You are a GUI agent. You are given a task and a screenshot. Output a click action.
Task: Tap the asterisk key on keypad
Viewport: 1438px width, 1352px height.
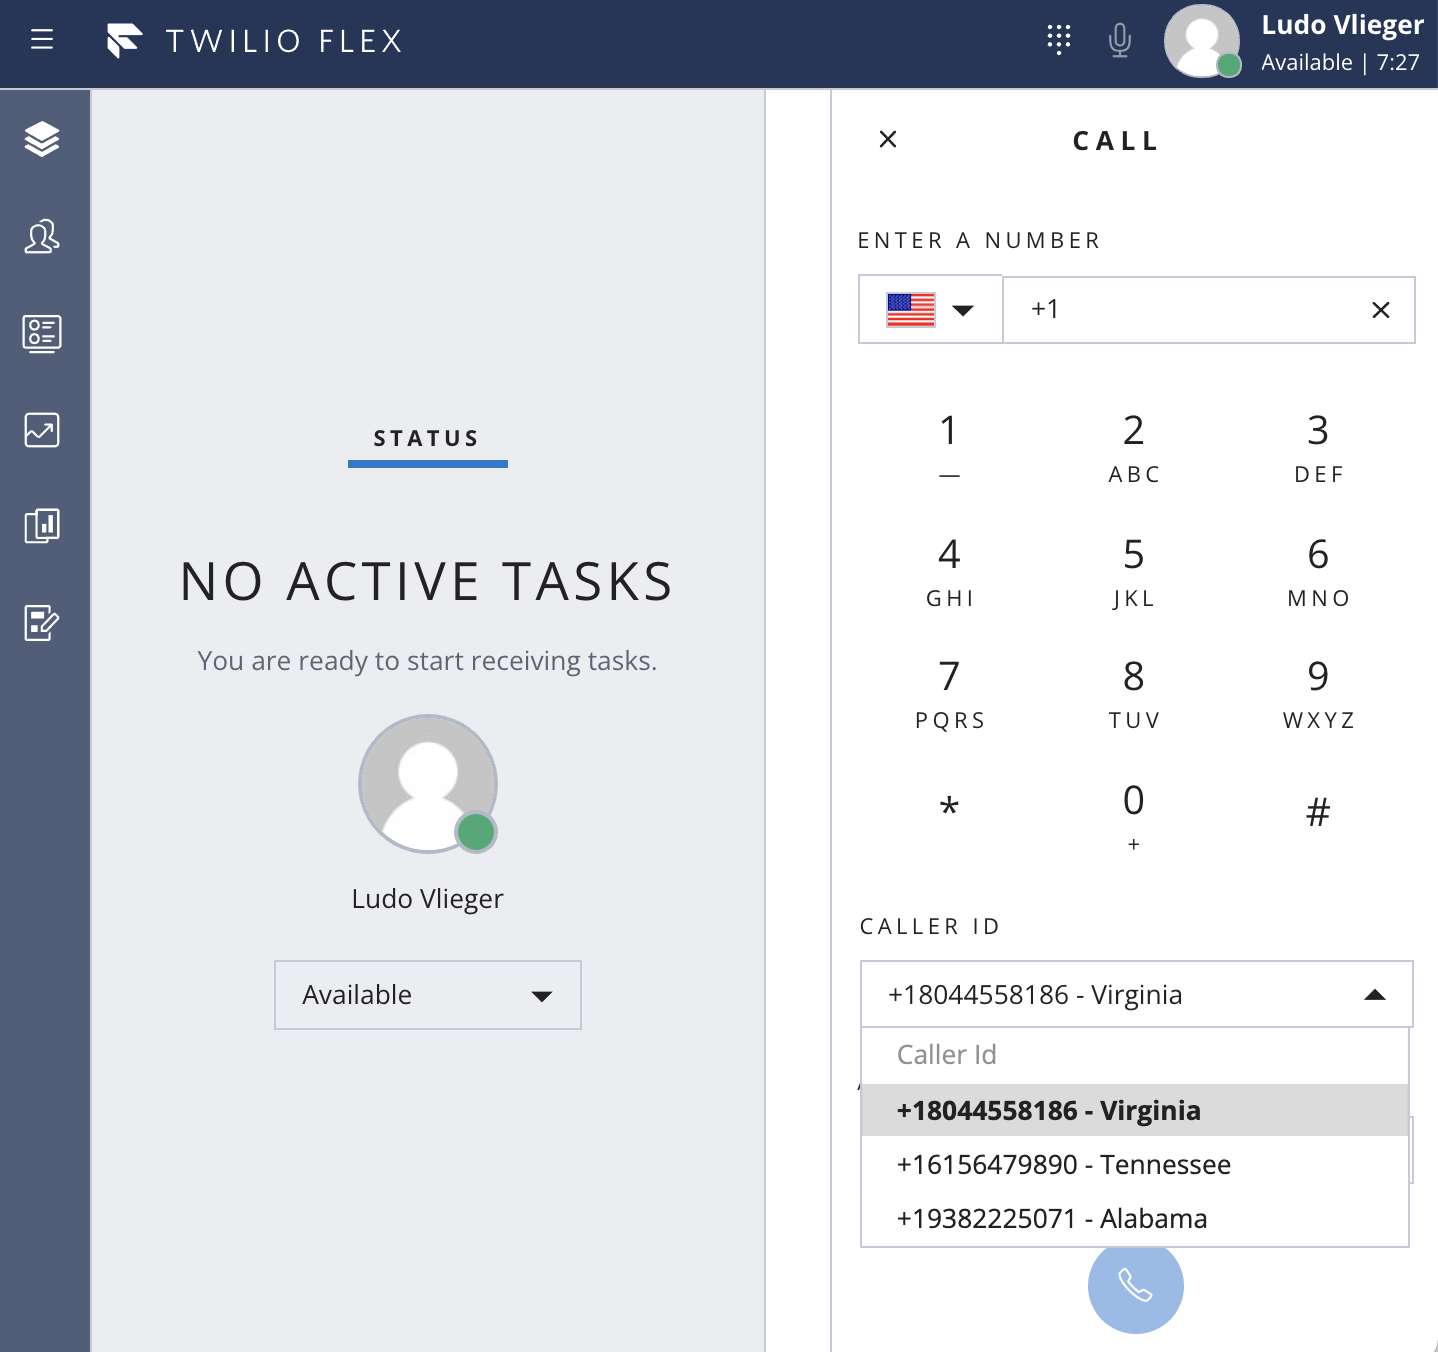949,808
